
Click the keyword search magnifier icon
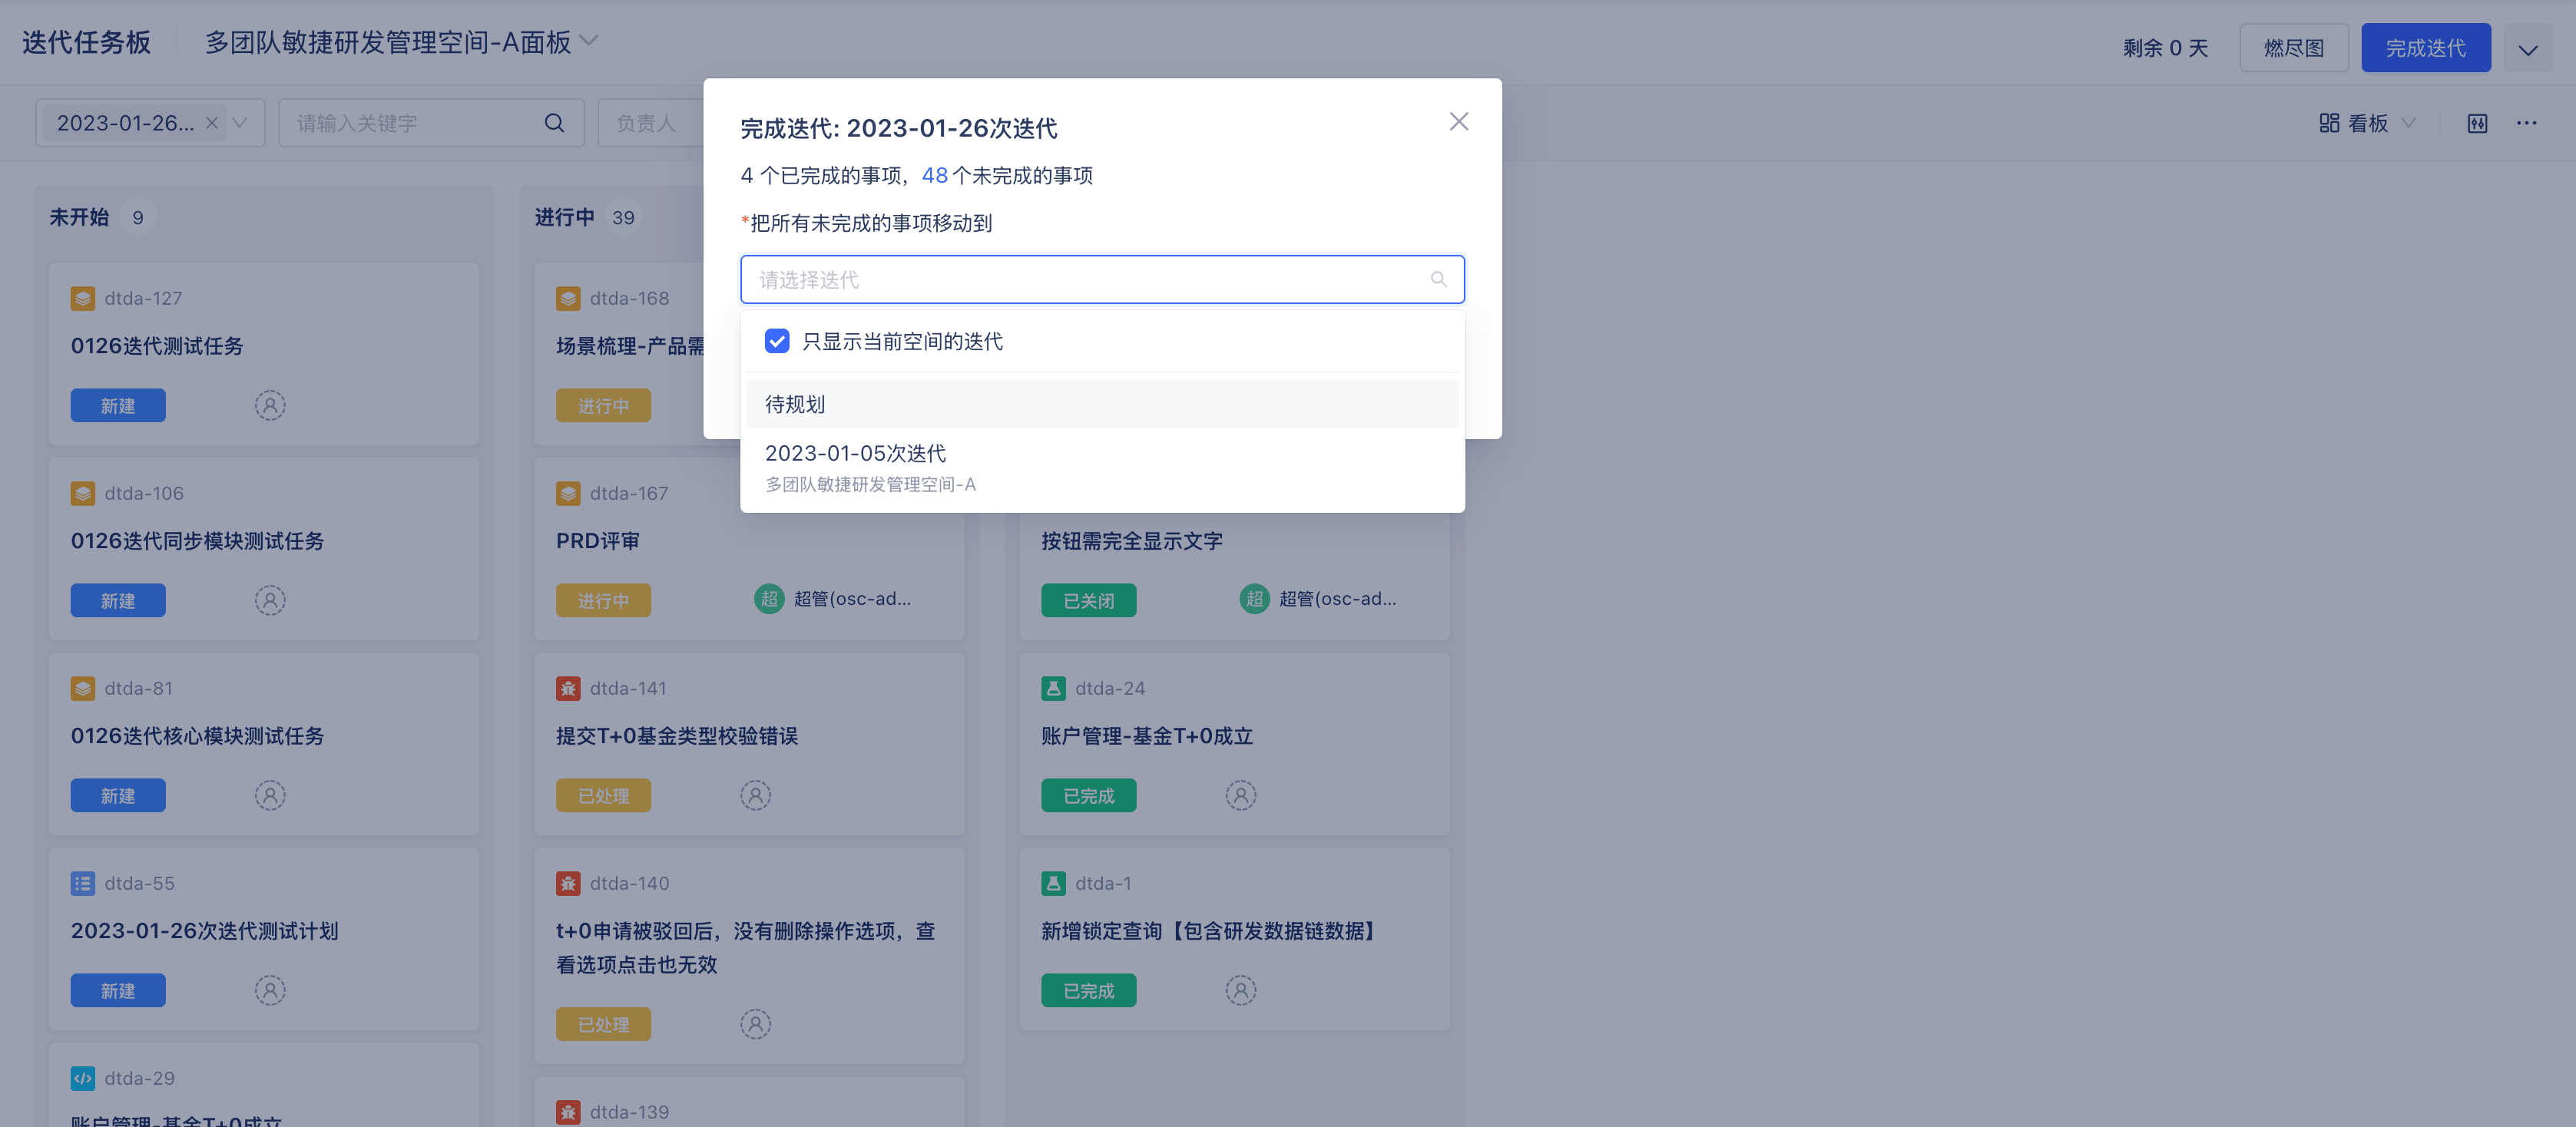click(x=554, y=123)
